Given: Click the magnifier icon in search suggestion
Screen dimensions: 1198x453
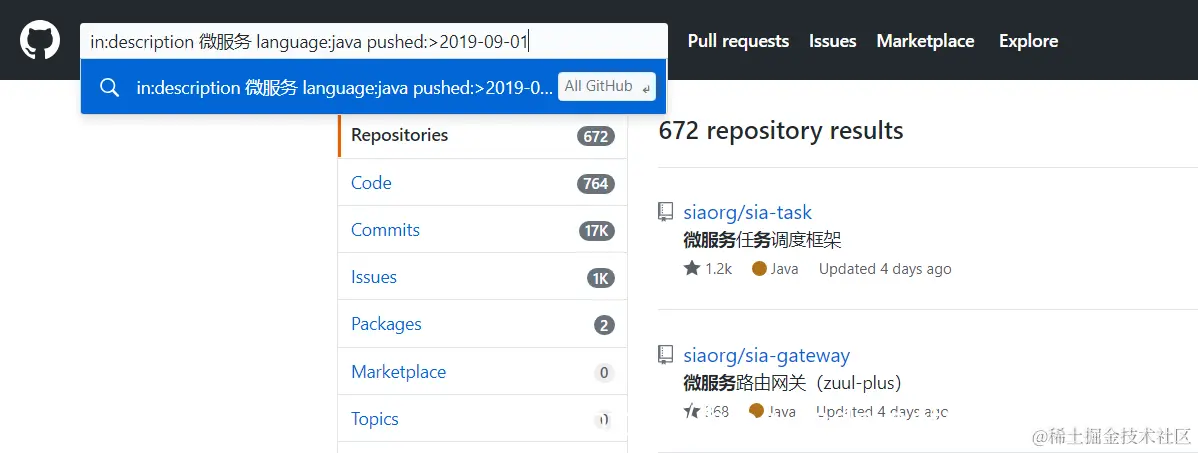Looking at the screenshot, I should point(109,87).
